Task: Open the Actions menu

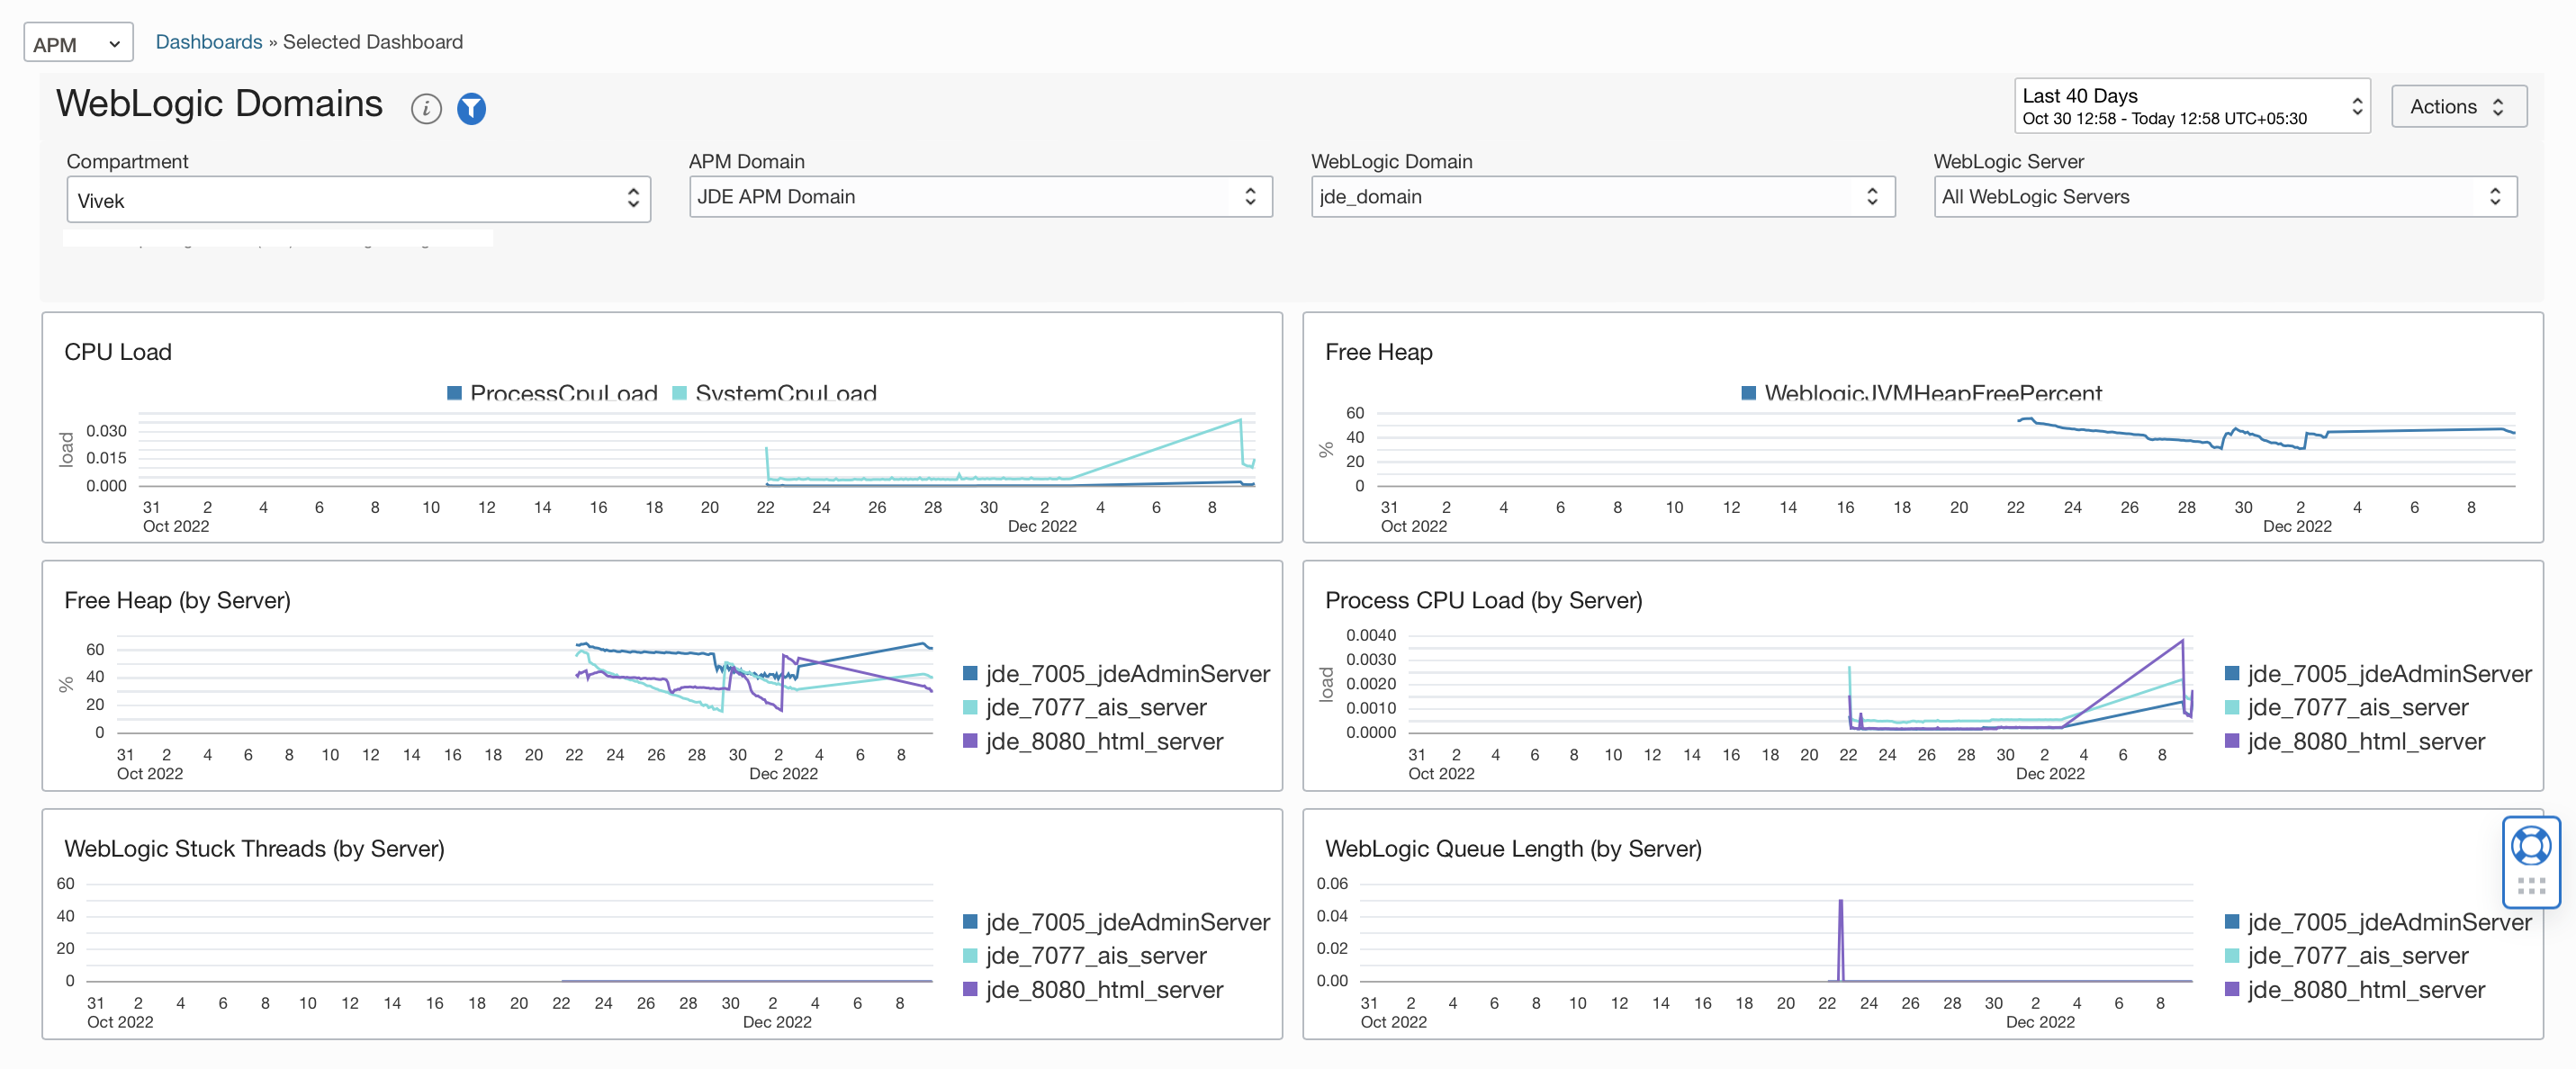Action: click(2458, 106)
